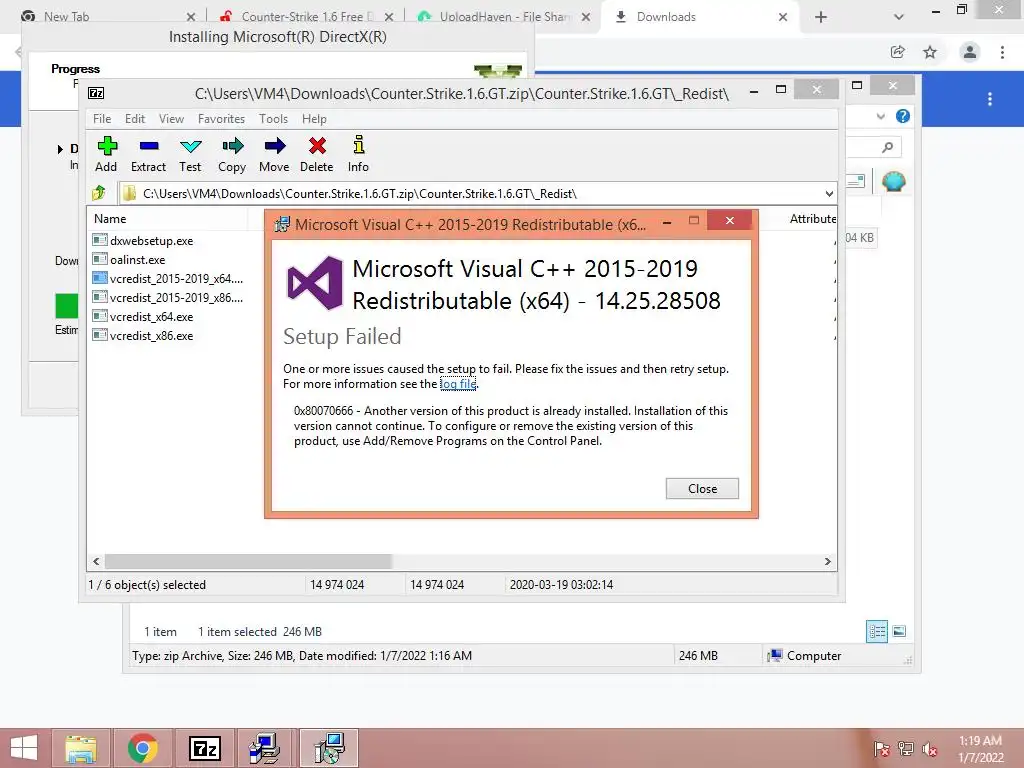Open the Edit menu in 7-Zip
1024x768 pixels.
[x=135, y=119]
